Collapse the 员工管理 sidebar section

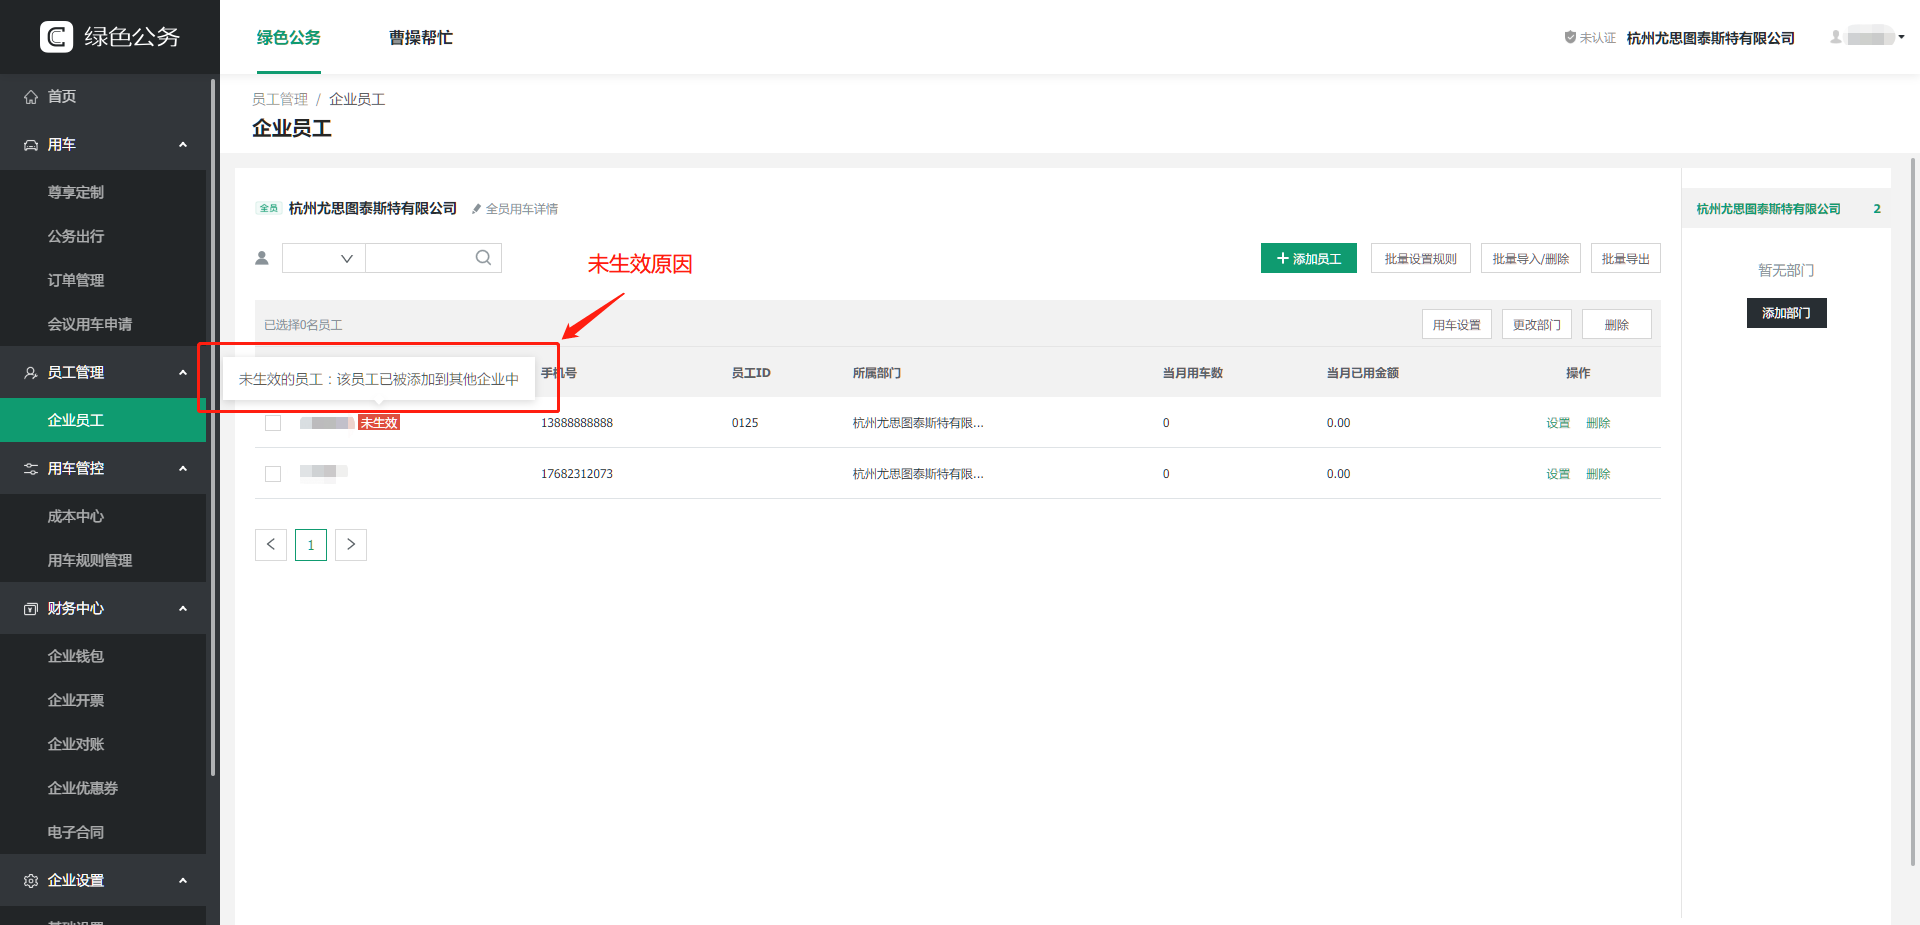point(183,373)
